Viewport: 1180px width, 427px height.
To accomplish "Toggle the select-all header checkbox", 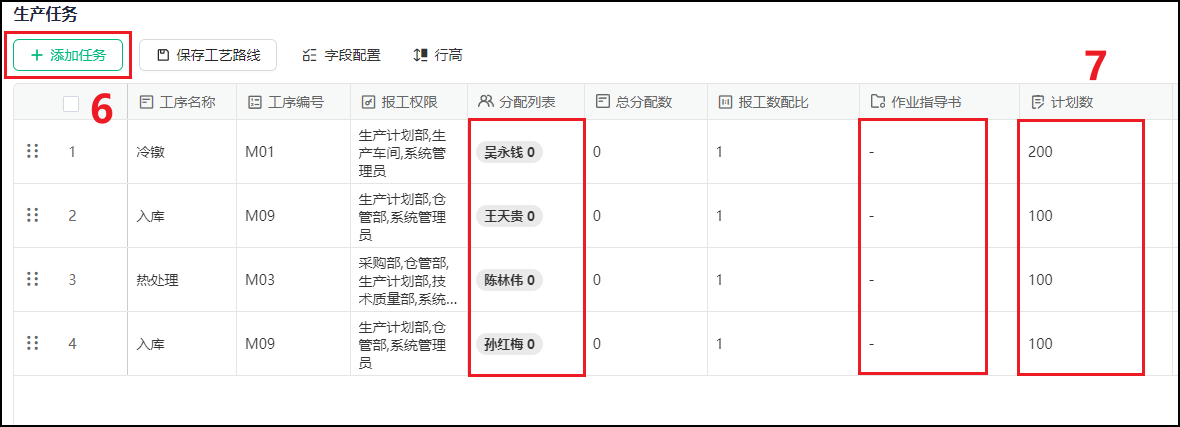I will point(71,102).
